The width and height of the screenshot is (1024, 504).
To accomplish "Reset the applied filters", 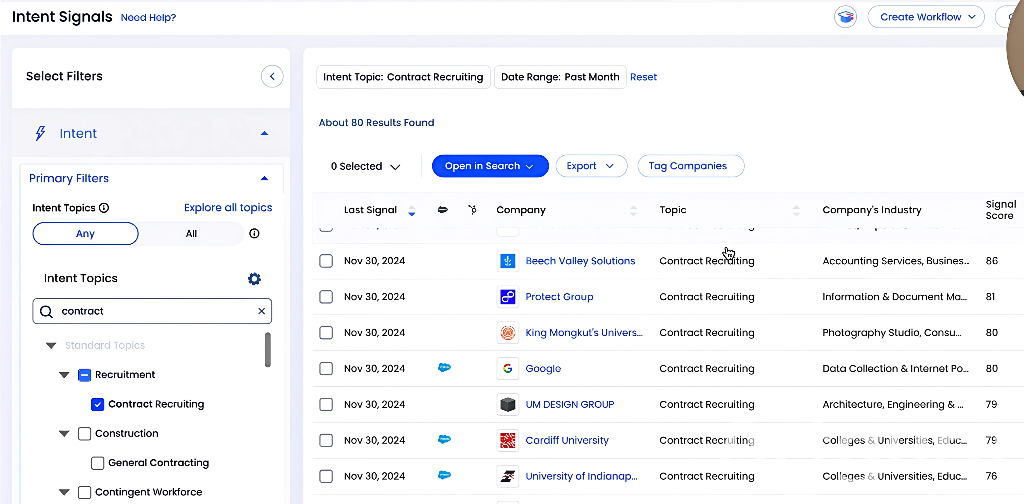I will 643,77.
